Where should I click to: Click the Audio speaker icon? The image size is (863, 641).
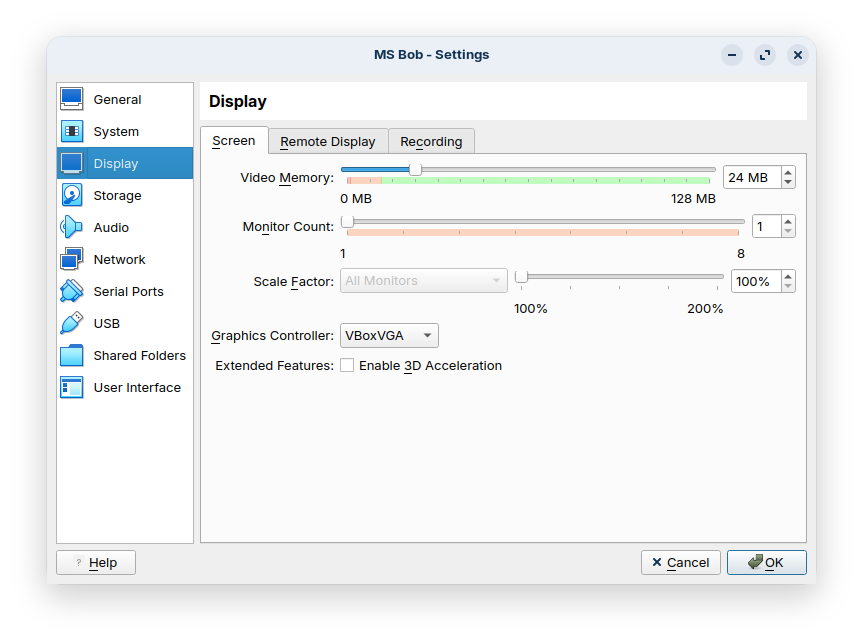(x=72, y=227)
